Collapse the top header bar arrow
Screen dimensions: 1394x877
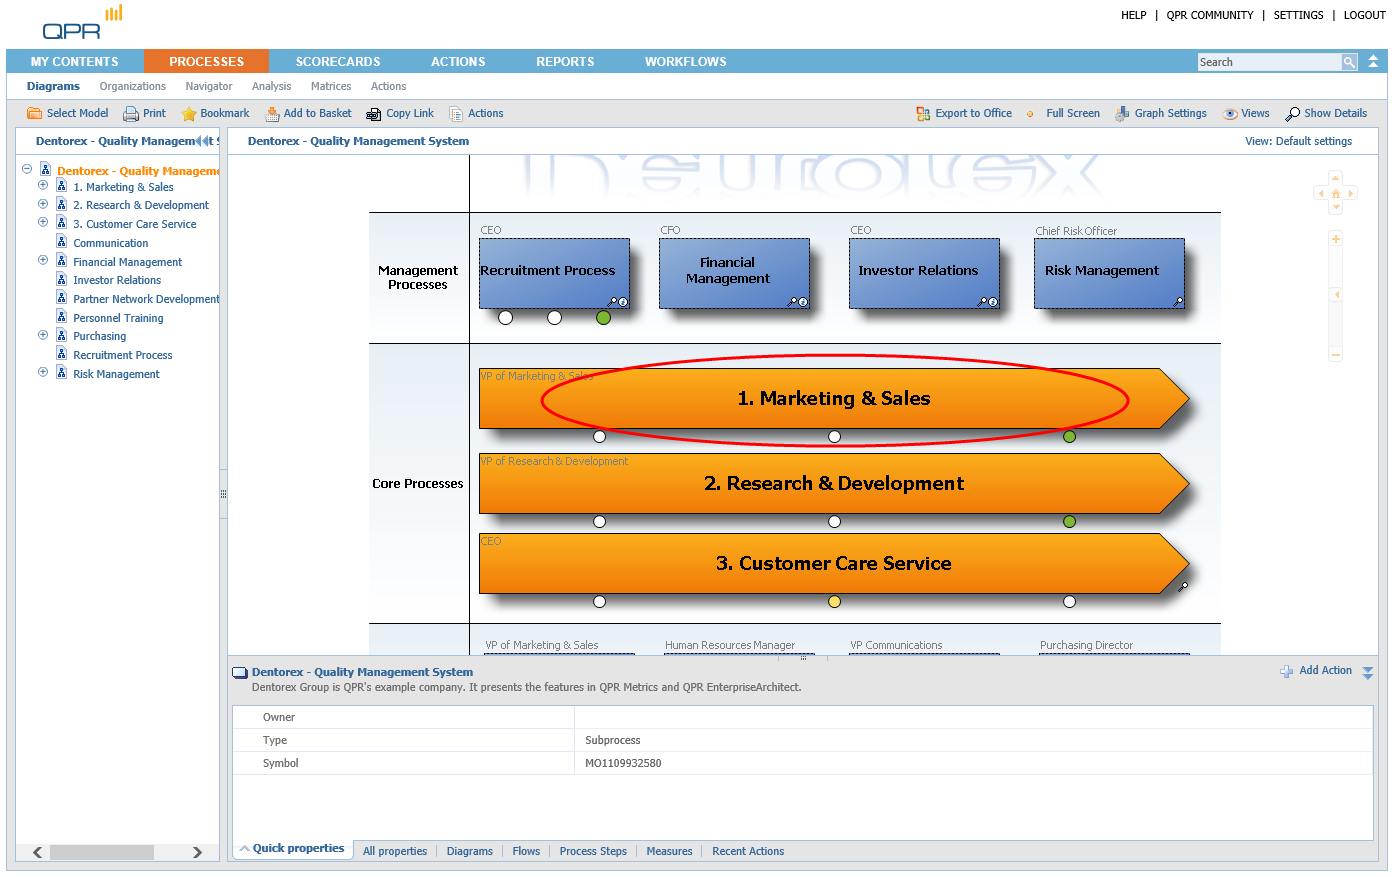[x=1373, y=62]
